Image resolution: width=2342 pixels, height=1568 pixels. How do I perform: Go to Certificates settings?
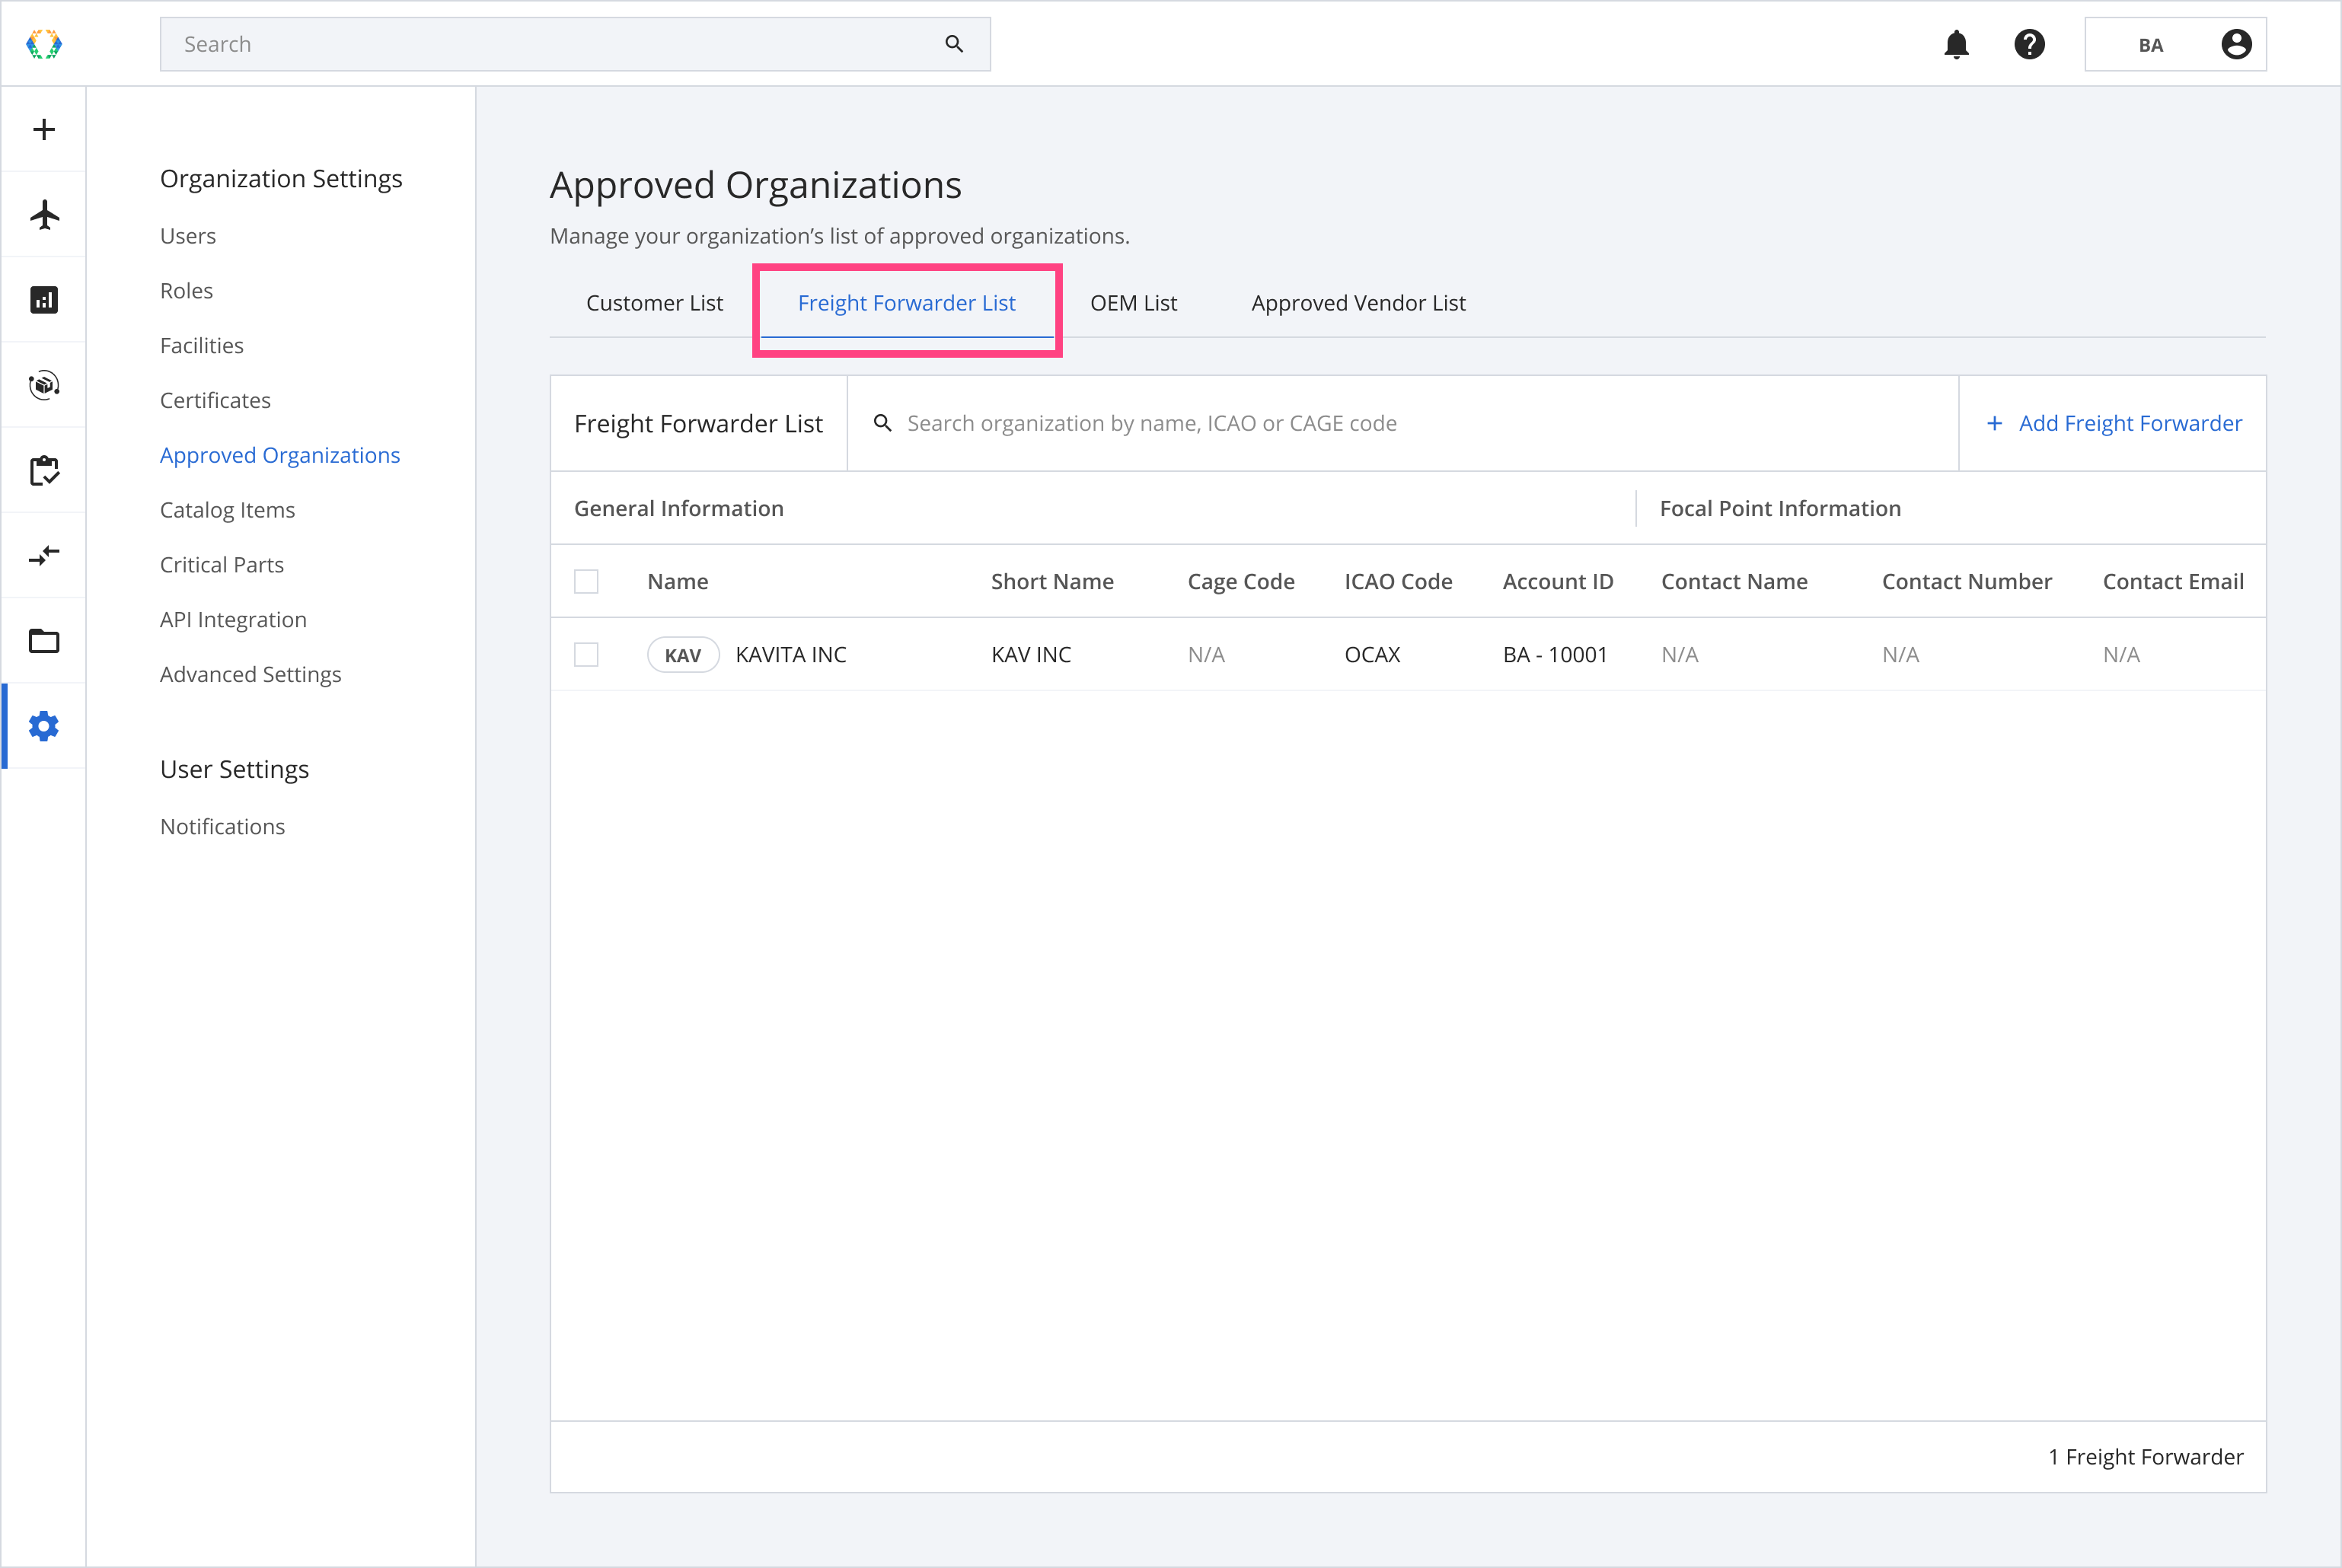click(215, 400)
